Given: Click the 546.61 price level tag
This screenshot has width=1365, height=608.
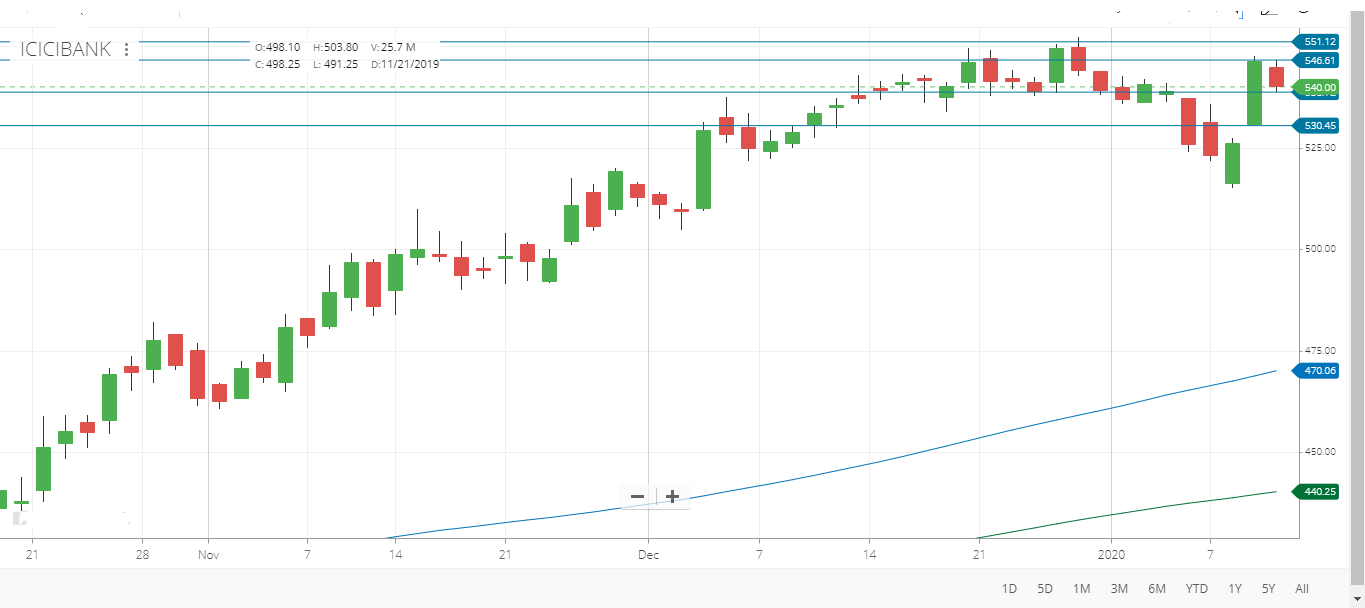Looking at the screenshot, I should click(x=1320, y=61).
